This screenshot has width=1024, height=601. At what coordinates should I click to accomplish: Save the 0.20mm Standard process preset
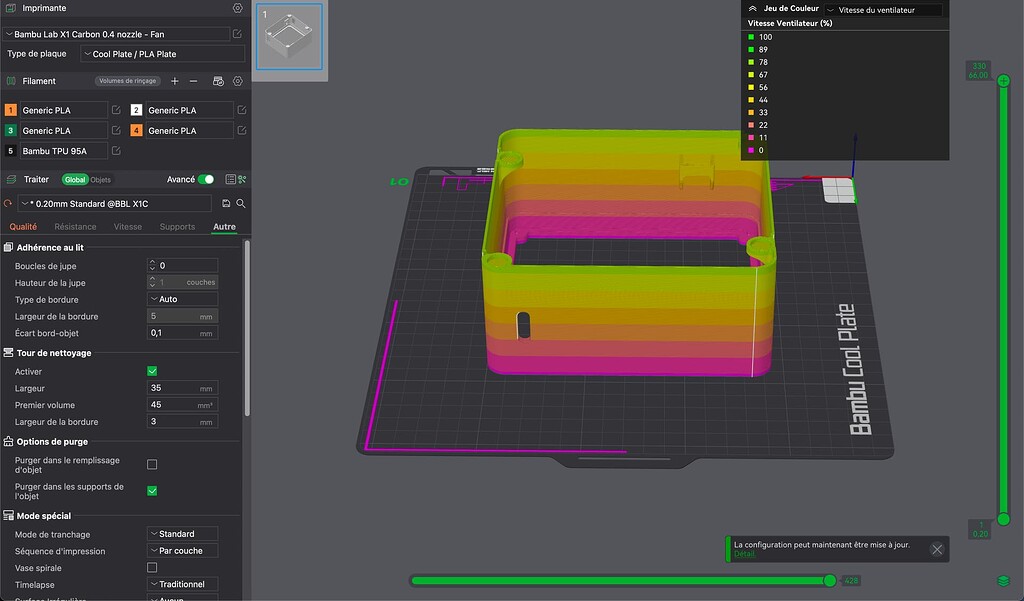click(x=226, y=204)
